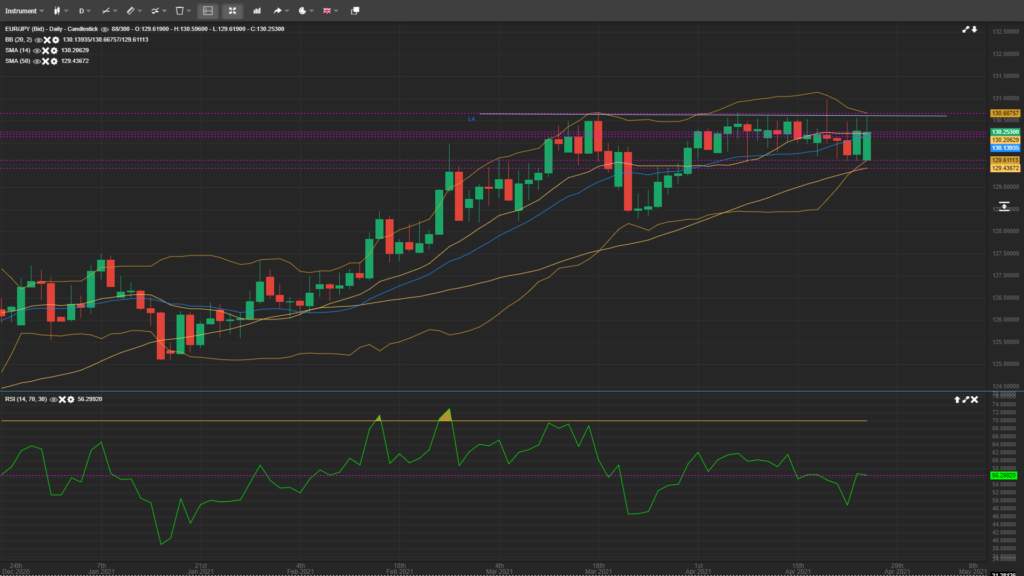Open the share arrow dropdown

click(x=287, y=11)
